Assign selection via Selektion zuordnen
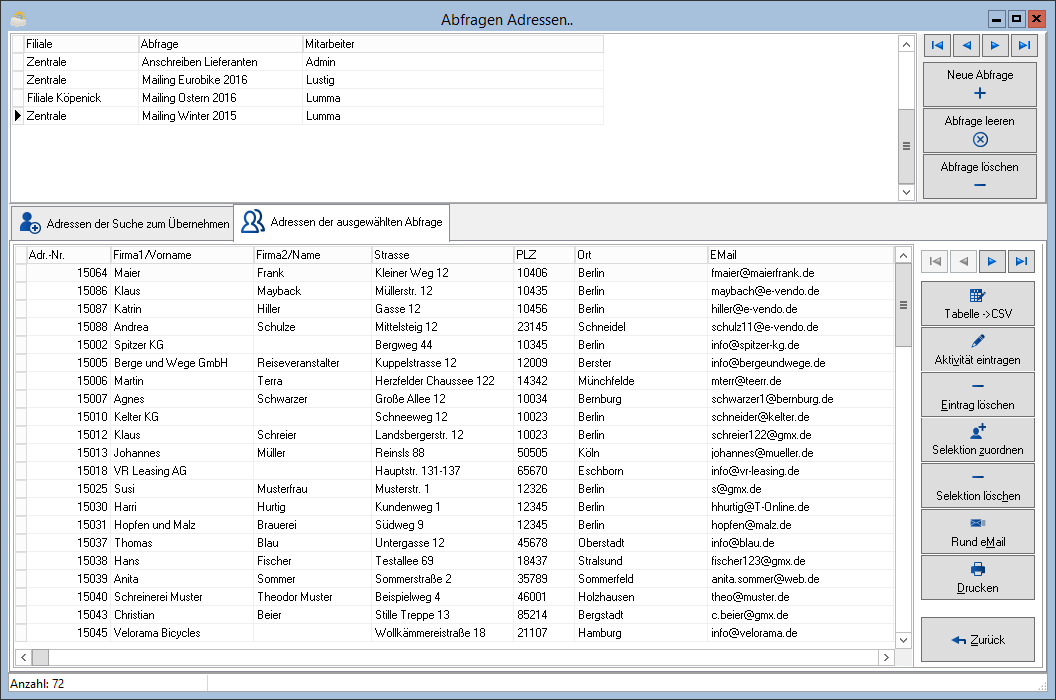This screenshot has width=1056, height=700. click(x=978, y=440)
